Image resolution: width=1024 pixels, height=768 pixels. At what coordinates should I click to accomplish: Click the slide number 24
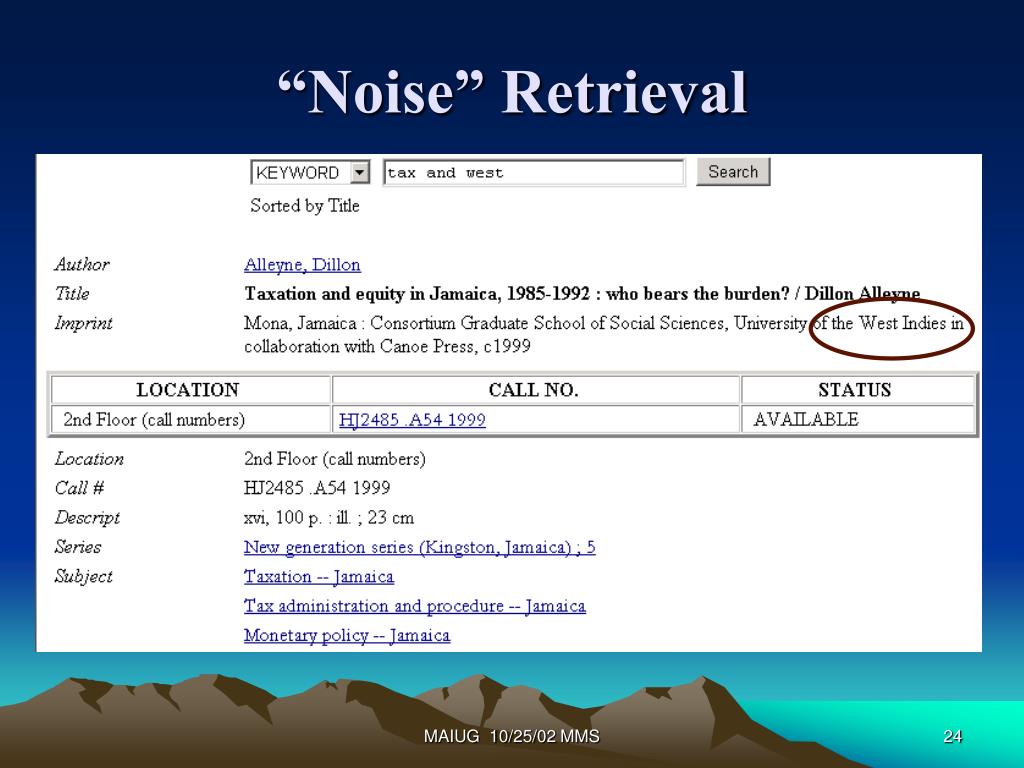click(952, 737)
